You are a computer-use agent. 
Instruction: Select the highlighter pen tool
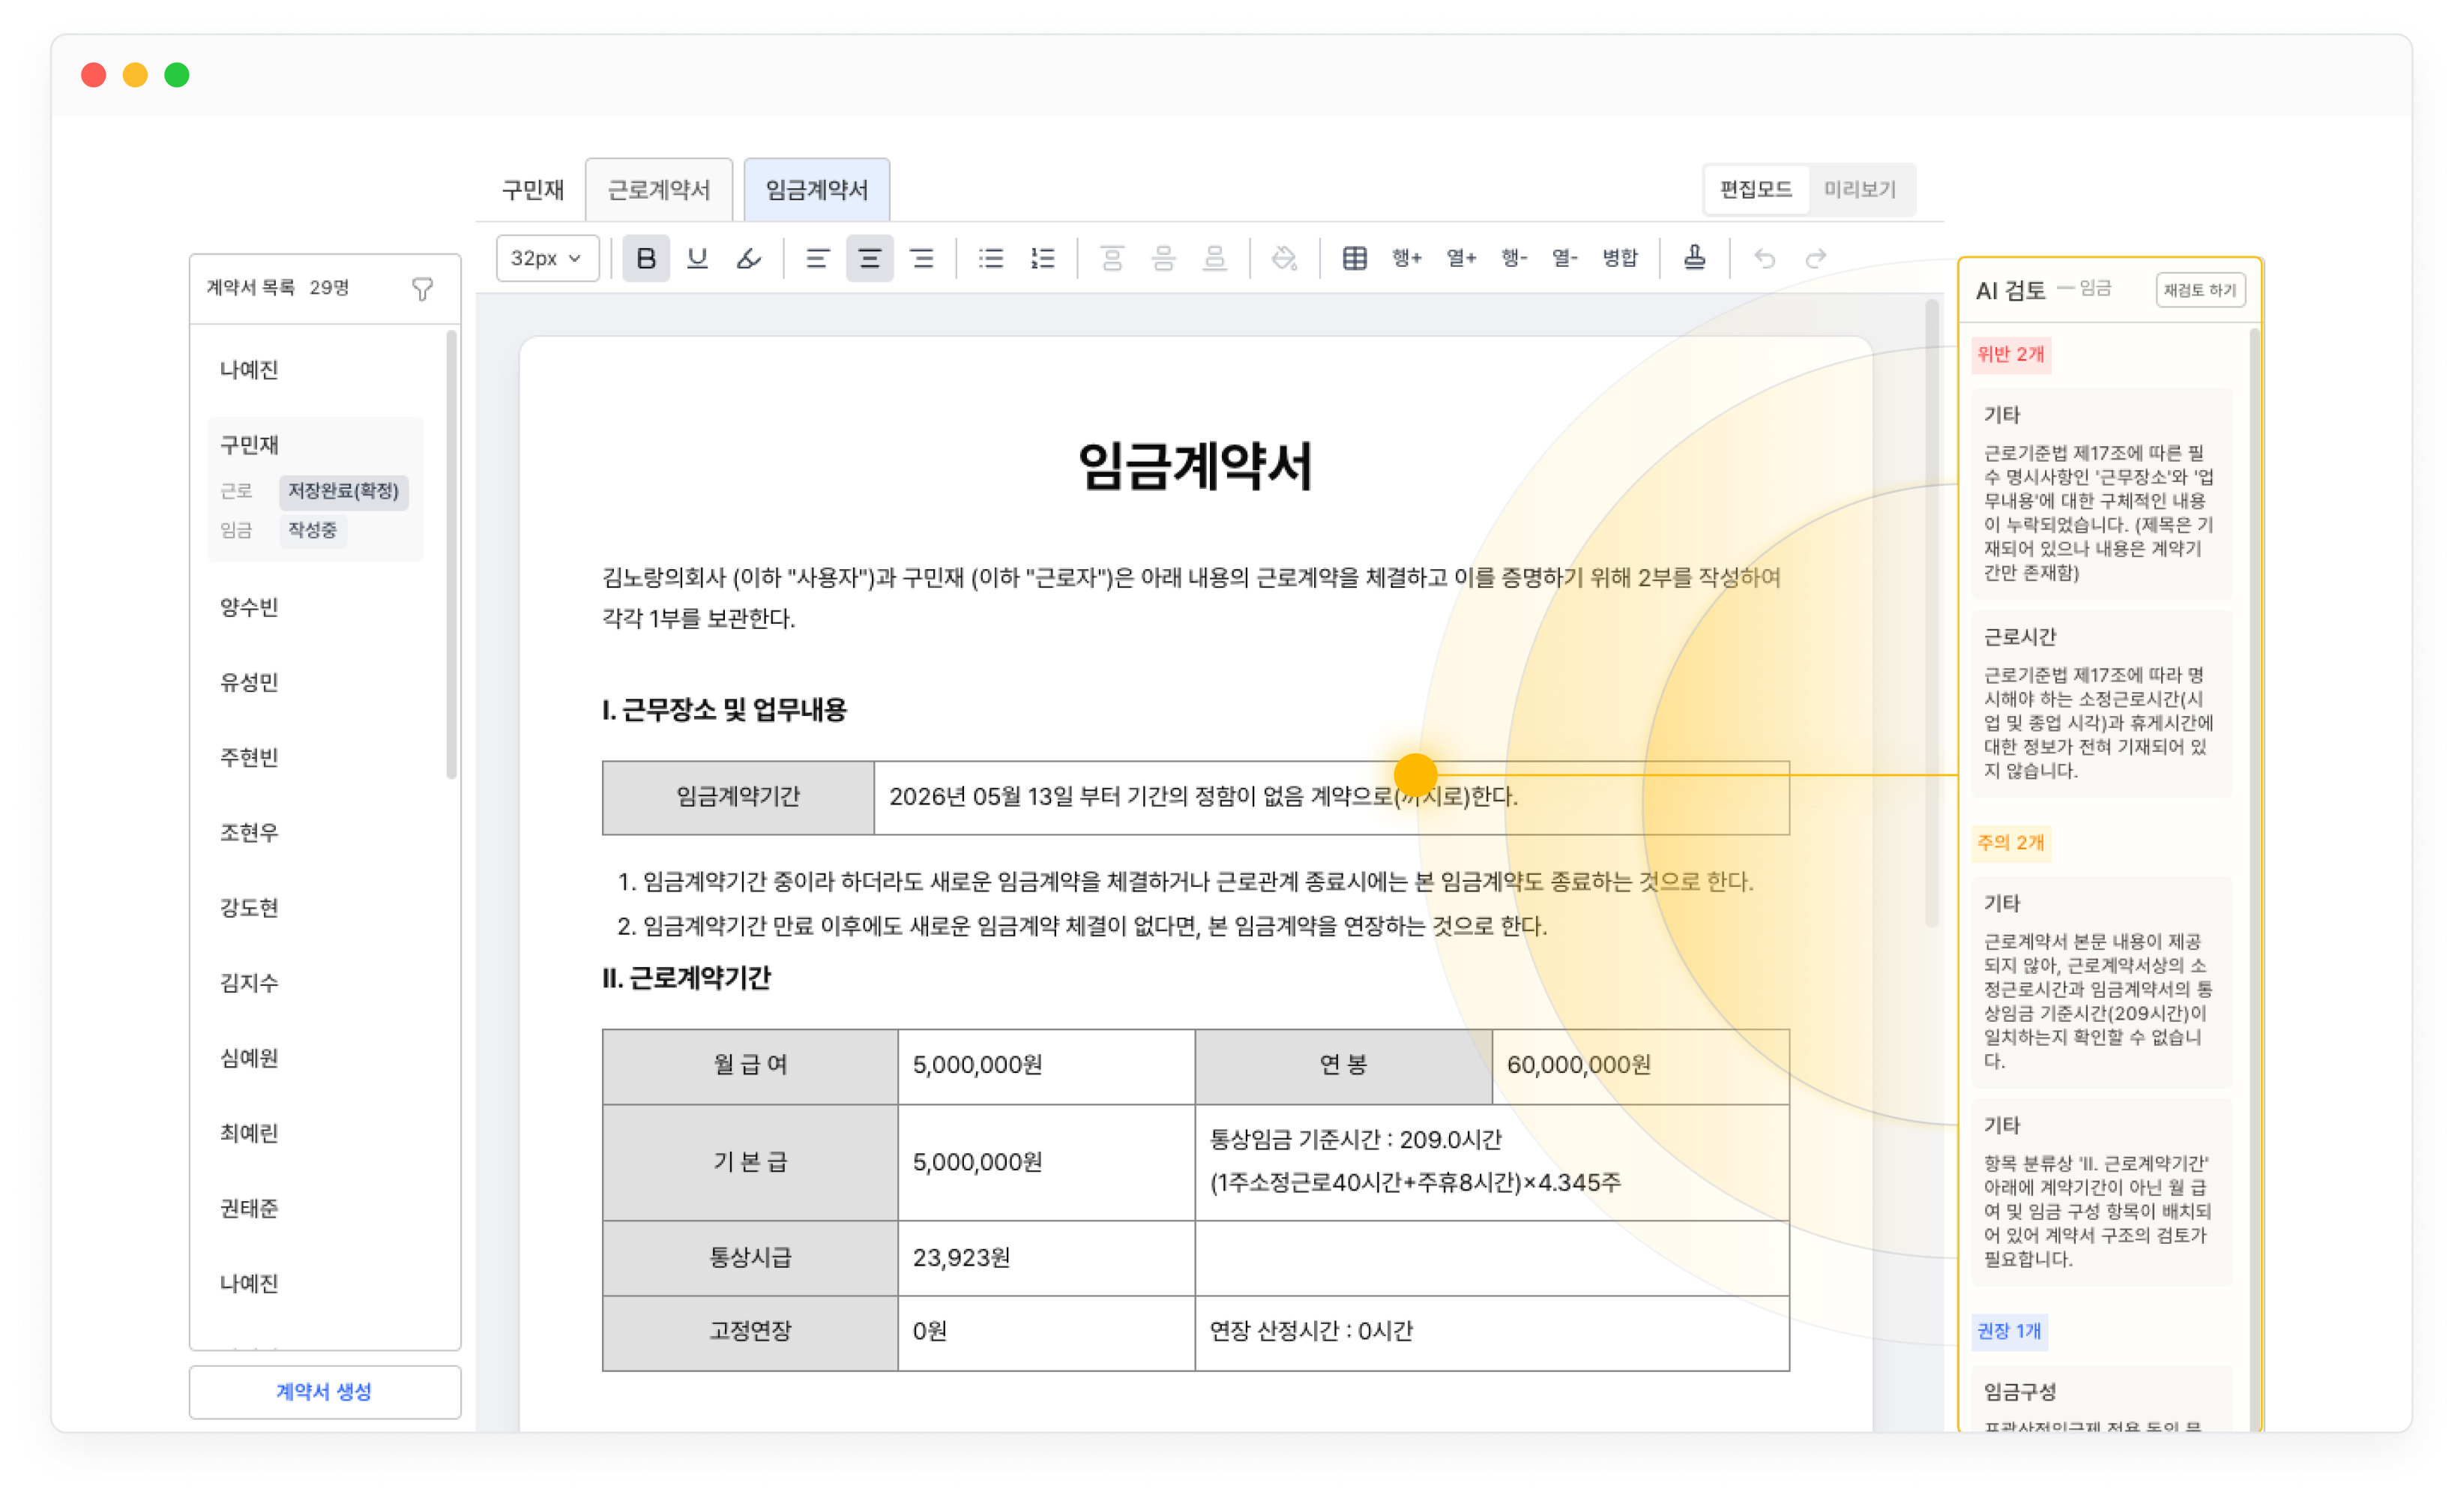click(x=749, y=259)
